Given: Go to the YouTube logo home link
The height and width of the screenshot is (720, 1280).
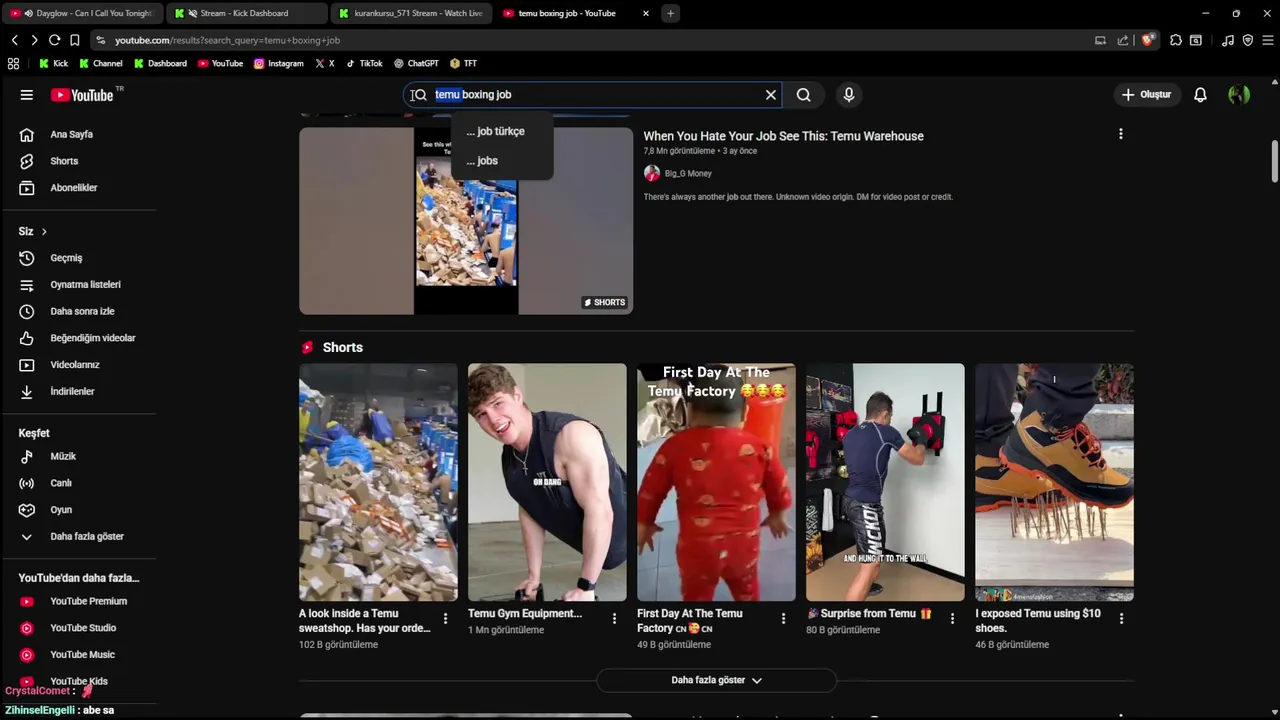Looking at the screenshot, I should [x=82, y=95].
